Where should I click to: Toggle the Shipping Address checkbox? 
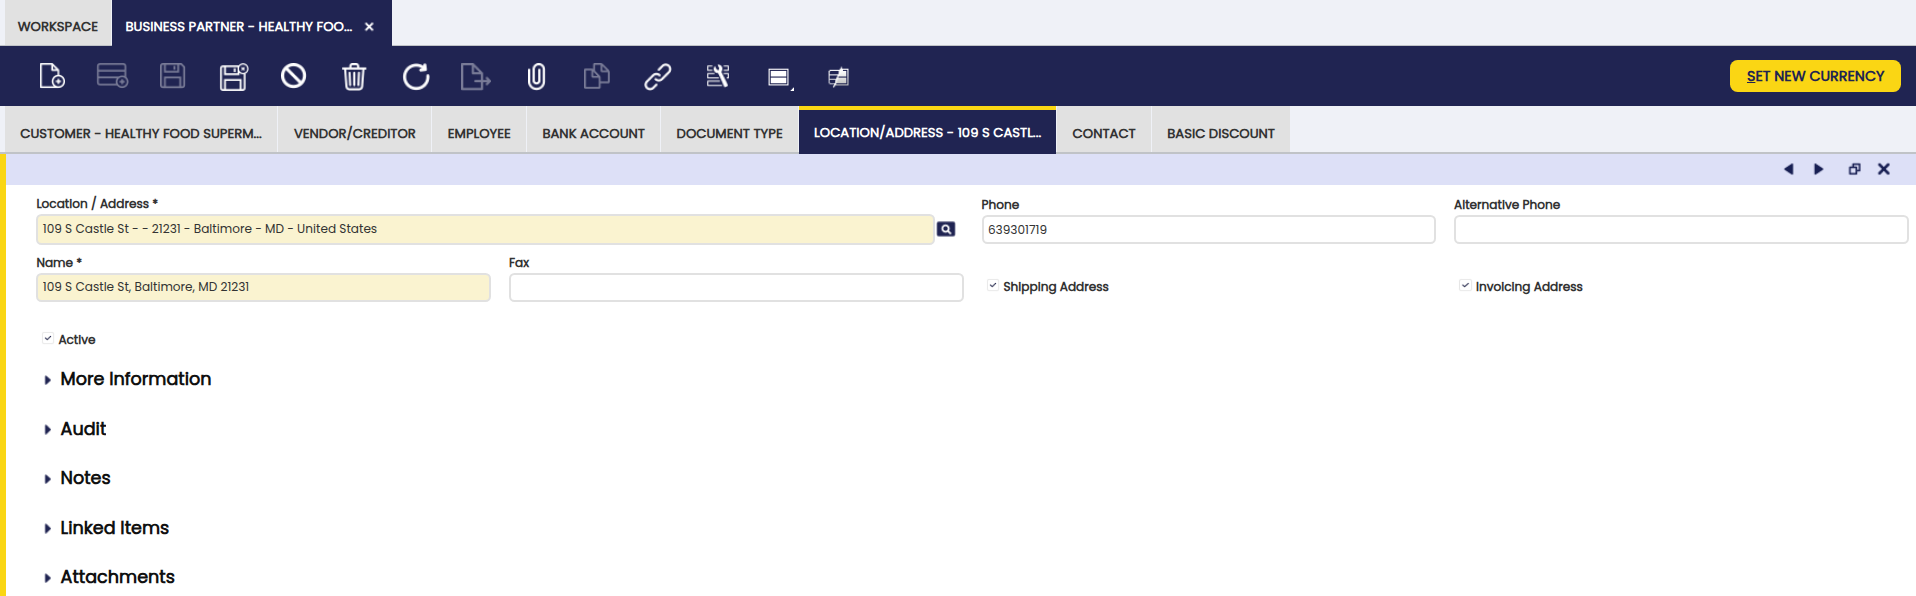(x=993, y=286)
